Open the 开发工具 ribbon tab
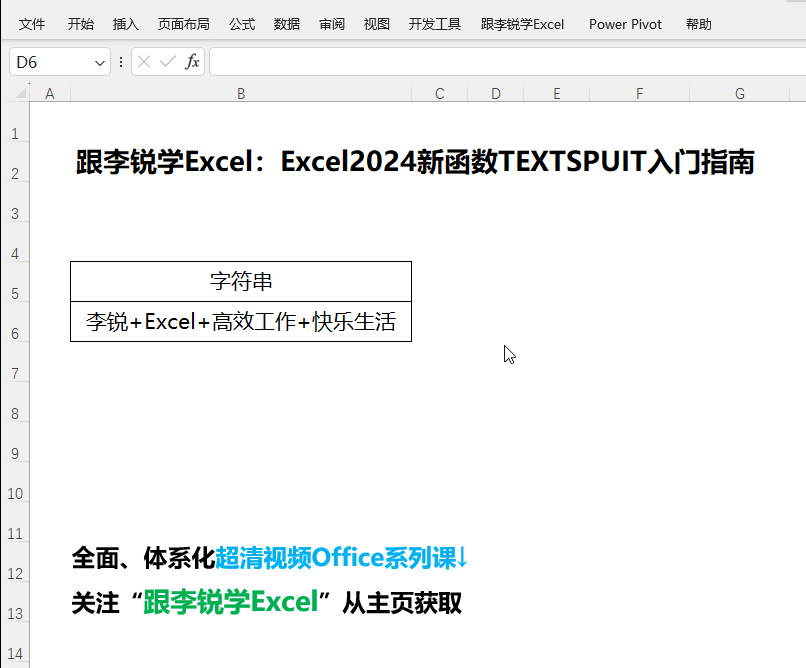 [435, 24]
